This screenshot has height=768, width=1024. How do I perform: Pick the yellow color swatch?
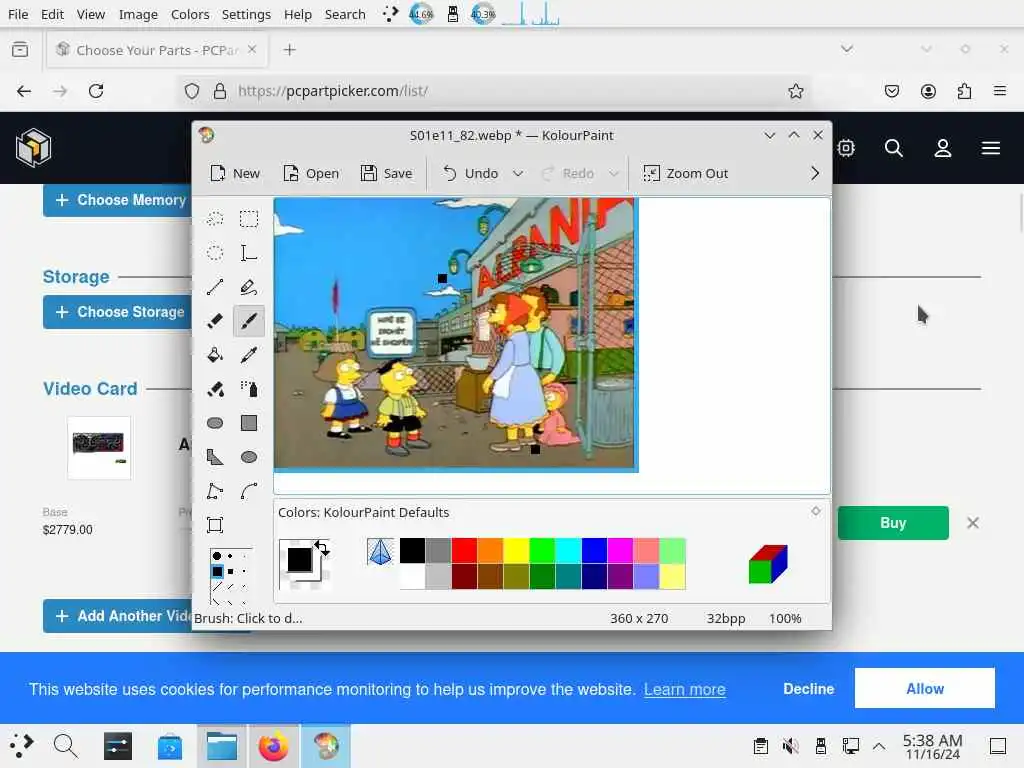516,551
